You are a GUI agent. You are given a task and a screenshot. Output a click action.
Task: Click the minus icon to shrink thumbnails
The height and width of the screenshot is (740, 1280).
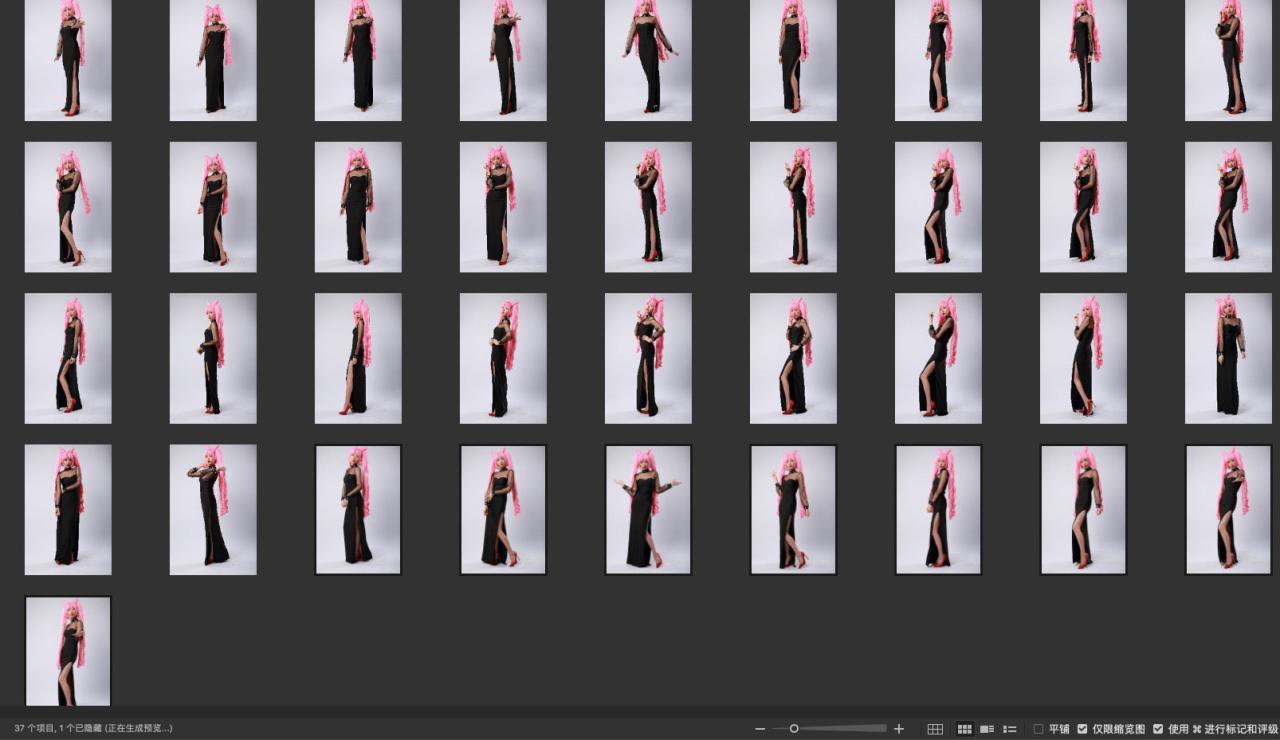[x=760, y=729]
